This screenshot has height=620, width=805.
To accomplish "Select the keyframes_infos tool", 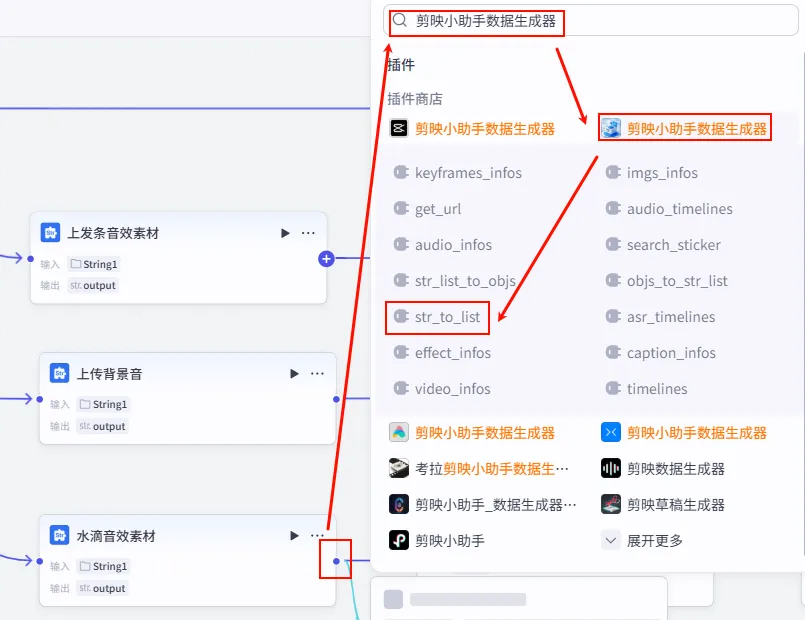I will [x=468, y=173].
